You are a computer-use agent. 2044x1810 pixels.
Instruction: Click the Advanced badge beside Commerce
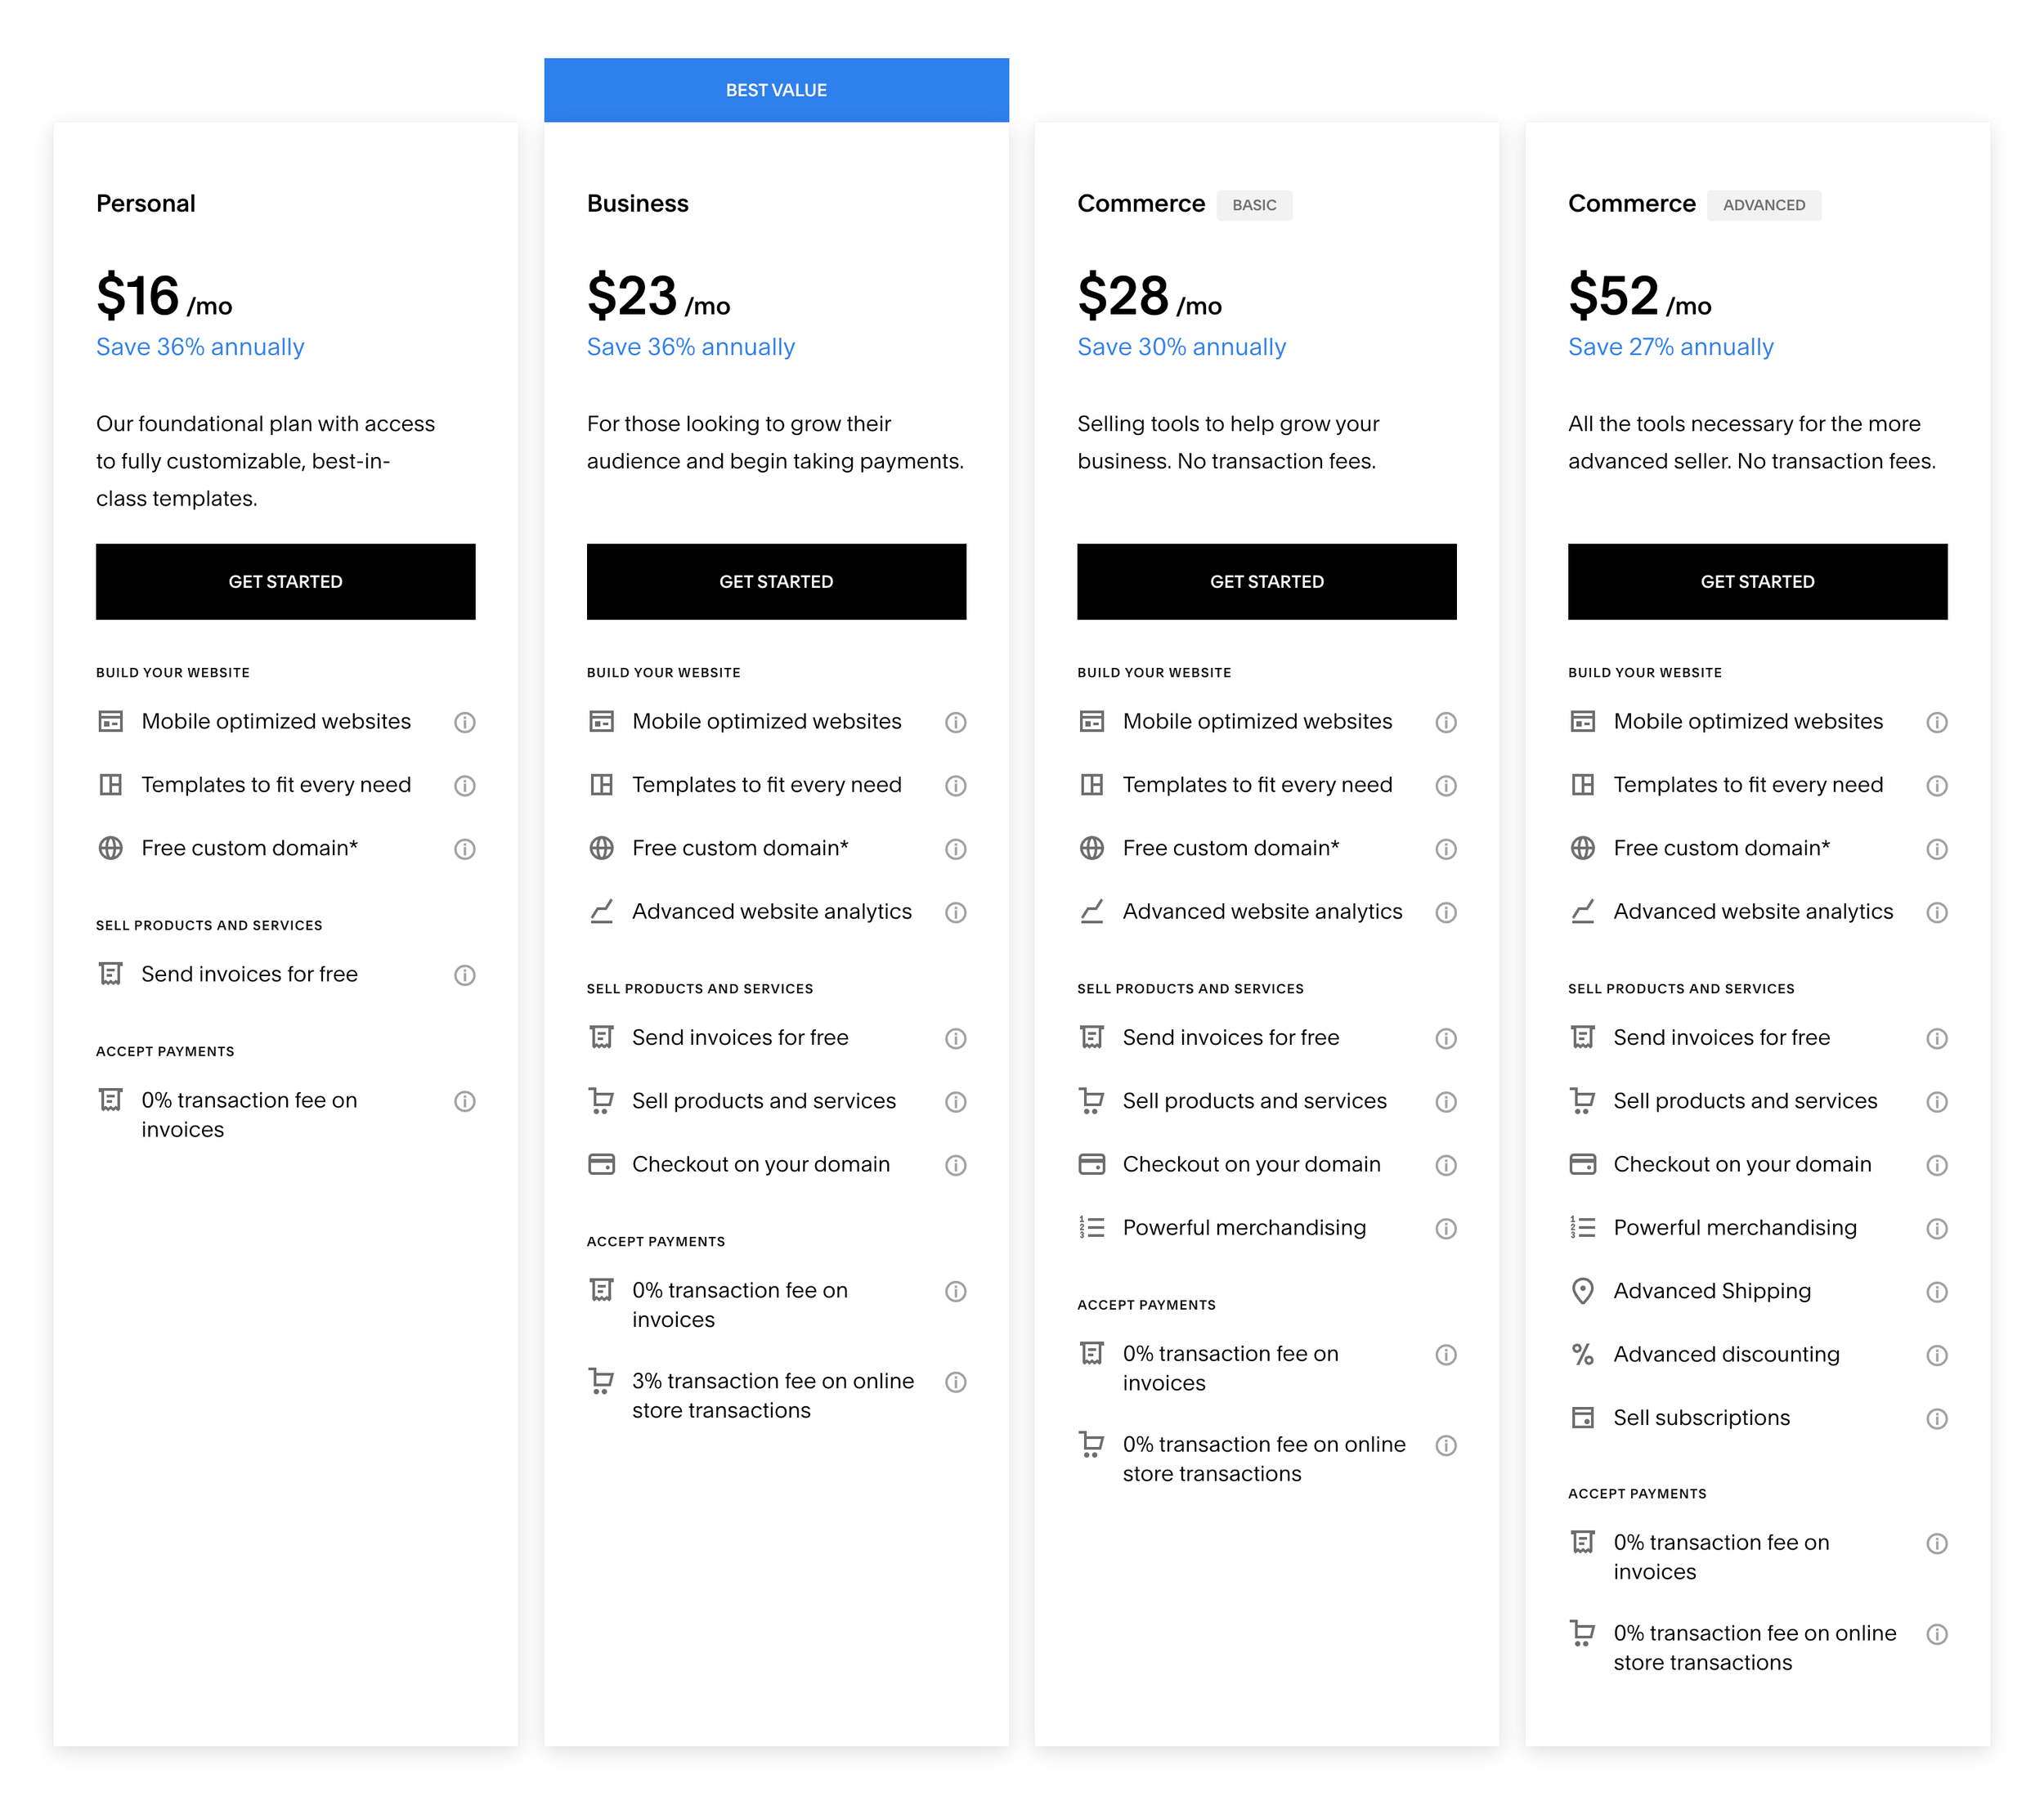pos(1763,205)
